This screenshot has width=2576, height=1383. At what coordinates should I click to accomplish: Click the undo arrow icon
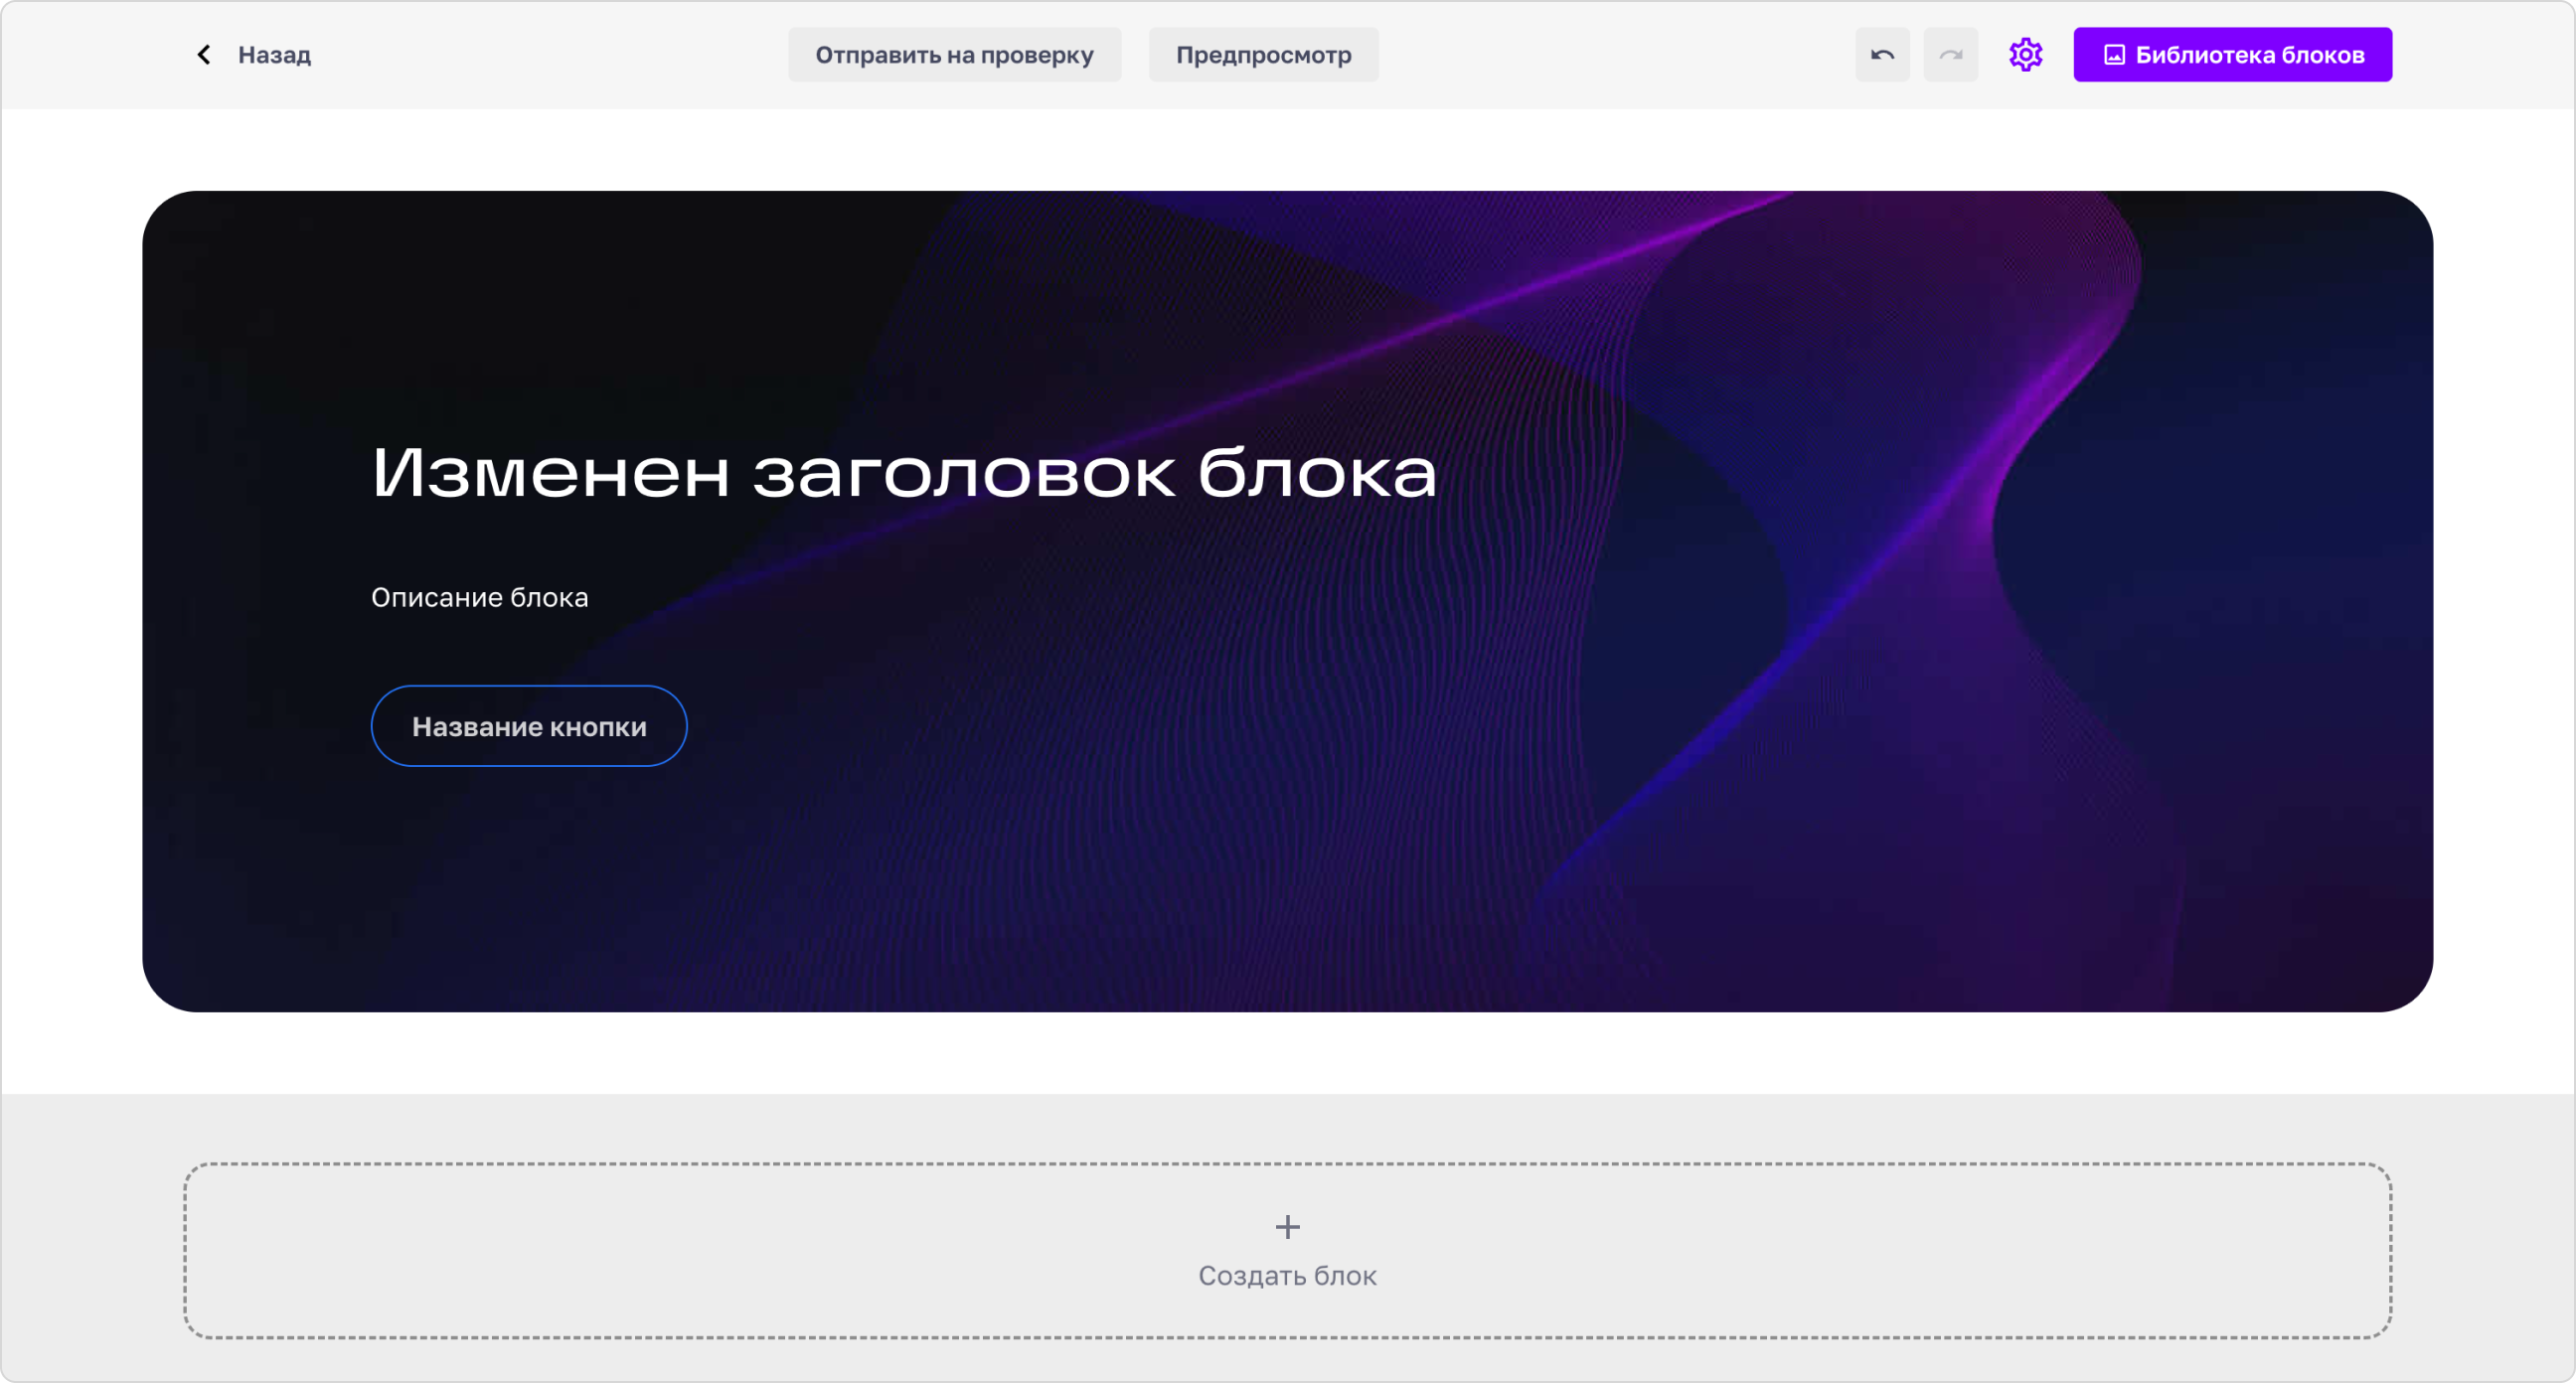click(1882, 55)
